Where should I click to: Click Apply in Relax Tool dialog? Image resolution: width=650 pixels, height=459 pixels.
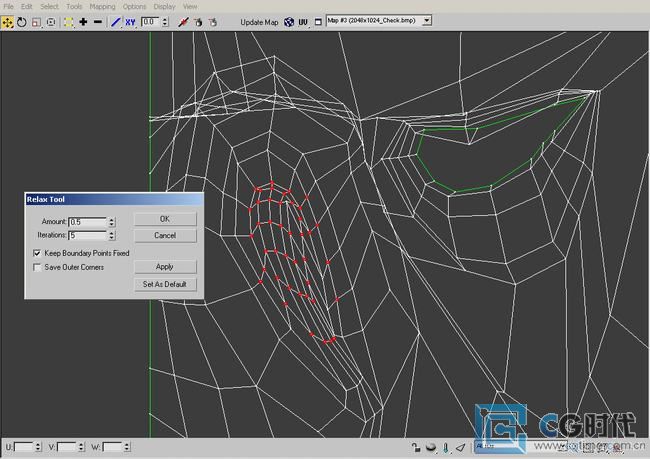pyautogui.click(x=165, y=267)
